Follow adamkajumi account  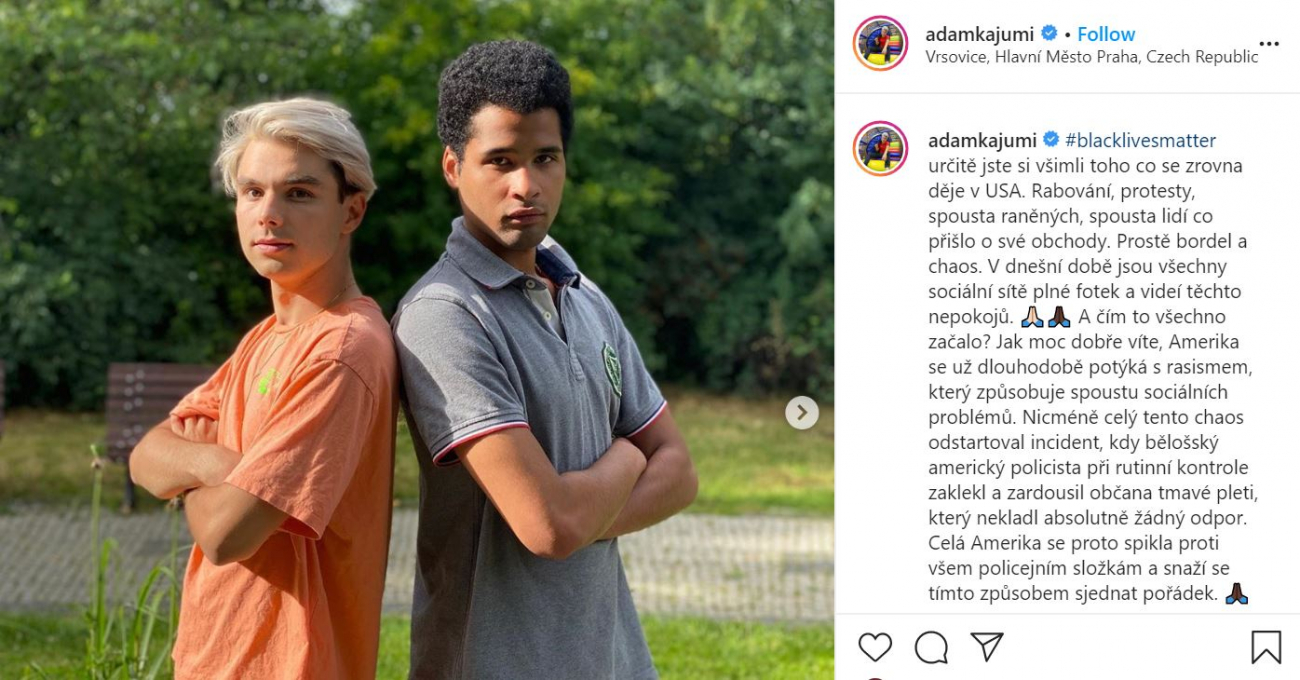(x=1106, y=34)
